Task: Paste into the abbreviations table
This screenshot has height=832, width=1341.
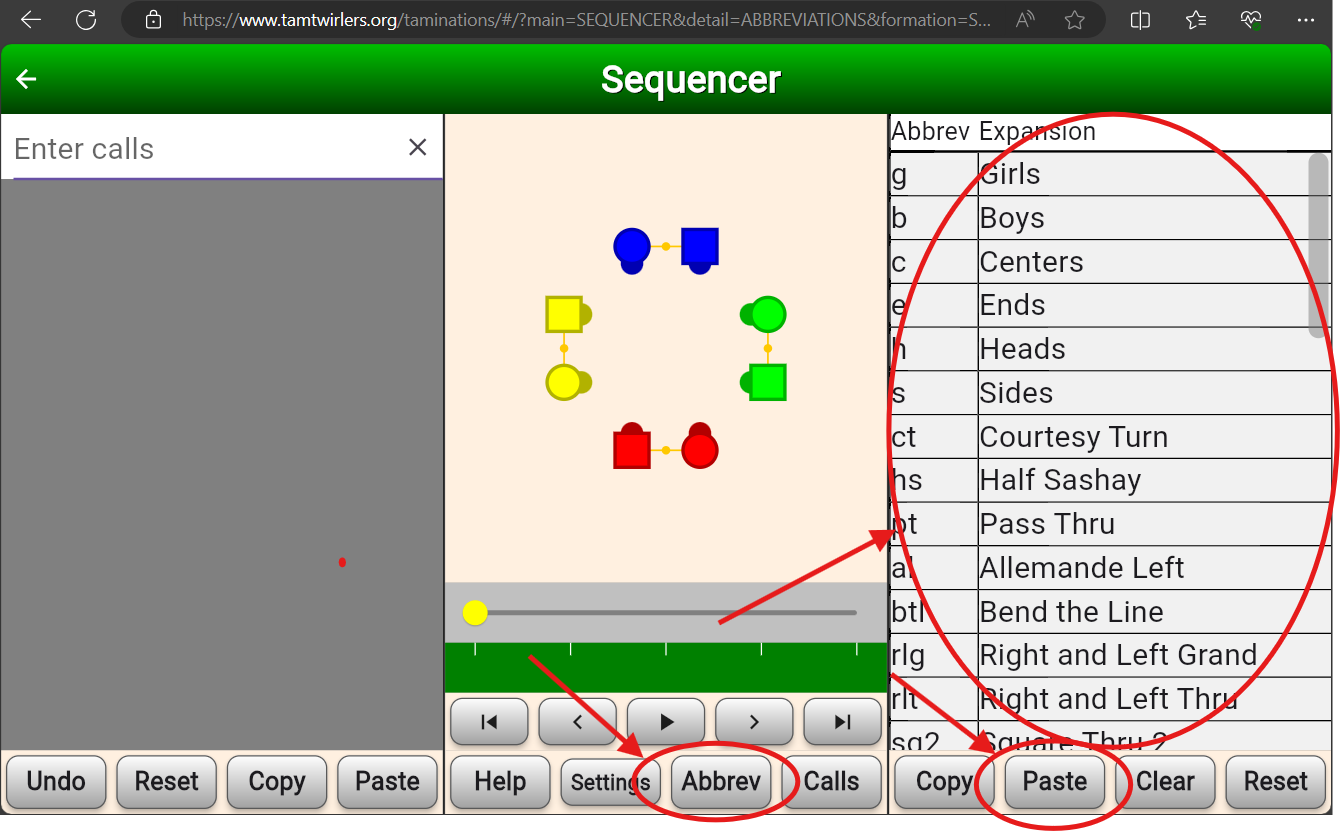Action: pyautogui.click(x=1055, y=781)
